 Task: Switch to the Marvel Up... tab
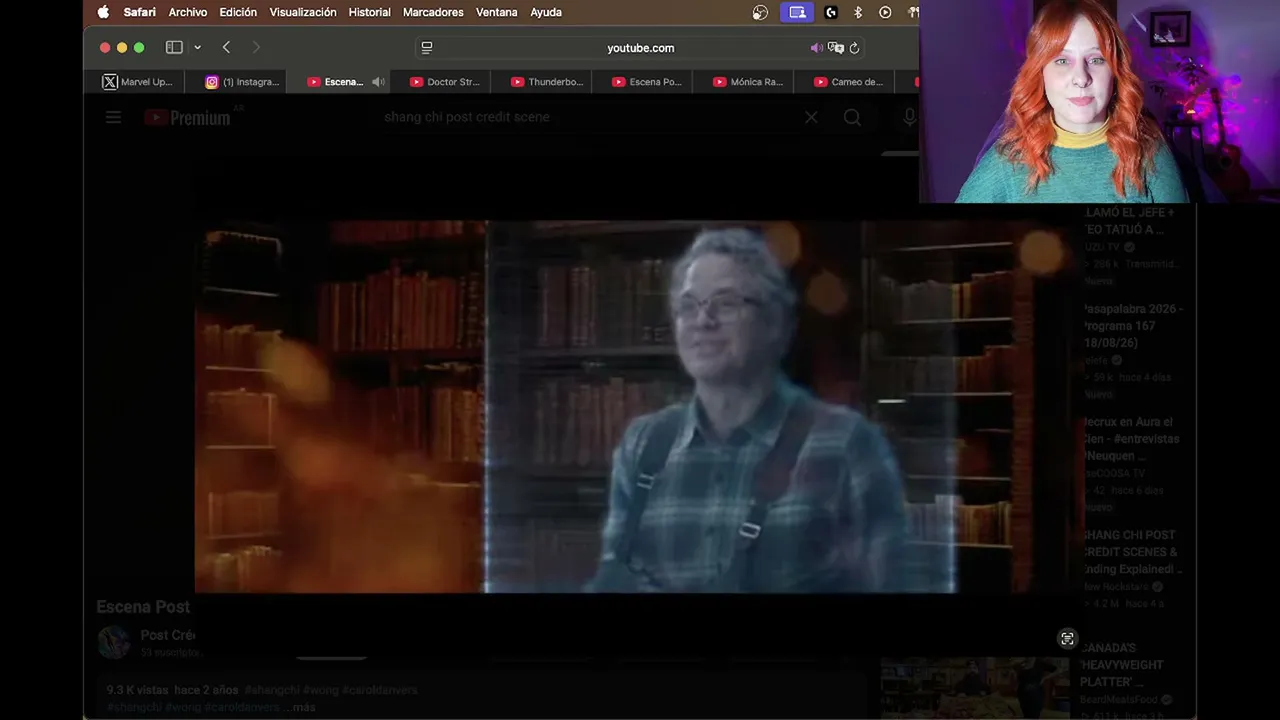pos(138,82)
